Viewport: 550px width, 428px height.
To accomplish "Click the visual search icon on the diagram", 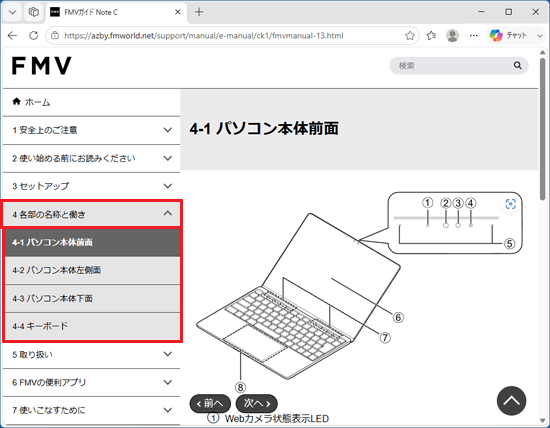I will [x=511, y=204].
